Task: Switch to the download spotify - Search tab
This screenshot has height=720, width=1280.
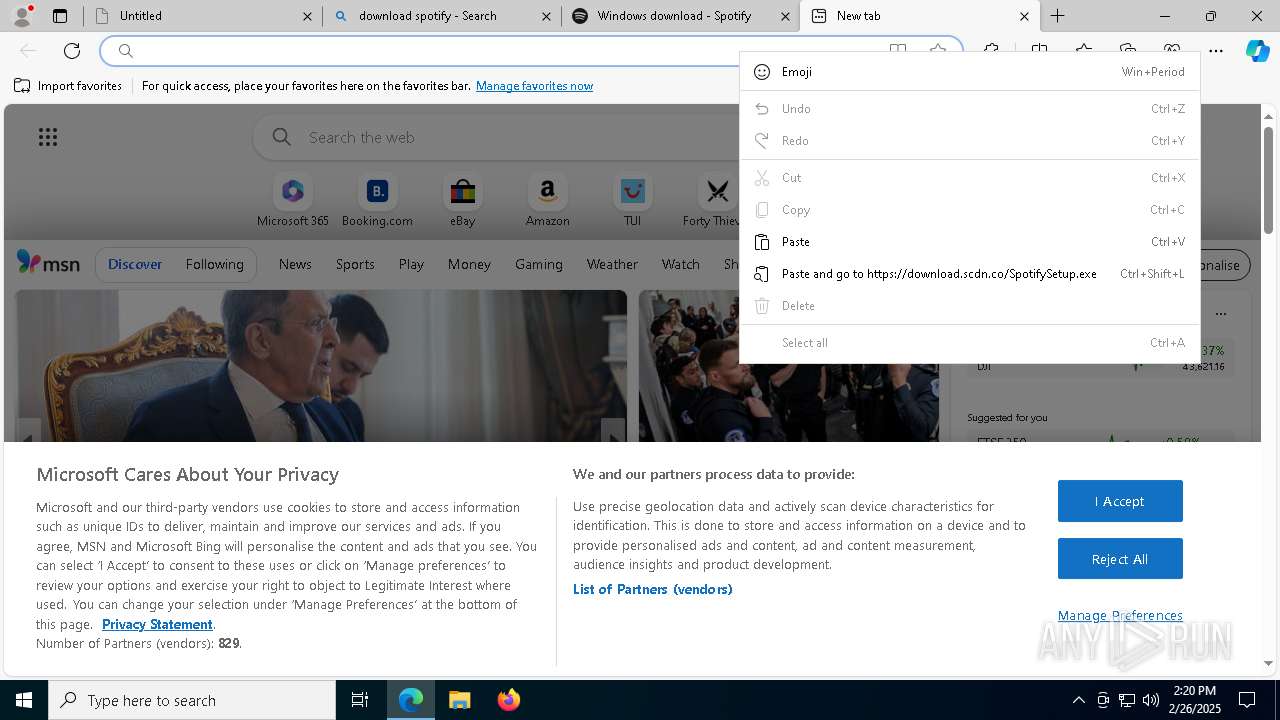Action: pyautogui.click(x=442, y=16)
